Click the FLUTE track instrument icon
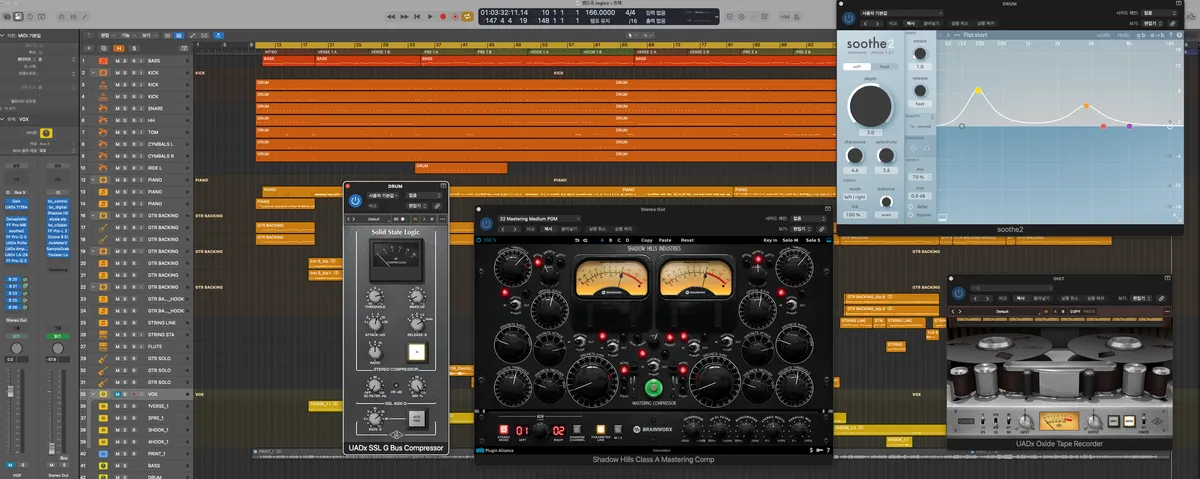1200x479 pixels. 103,346
